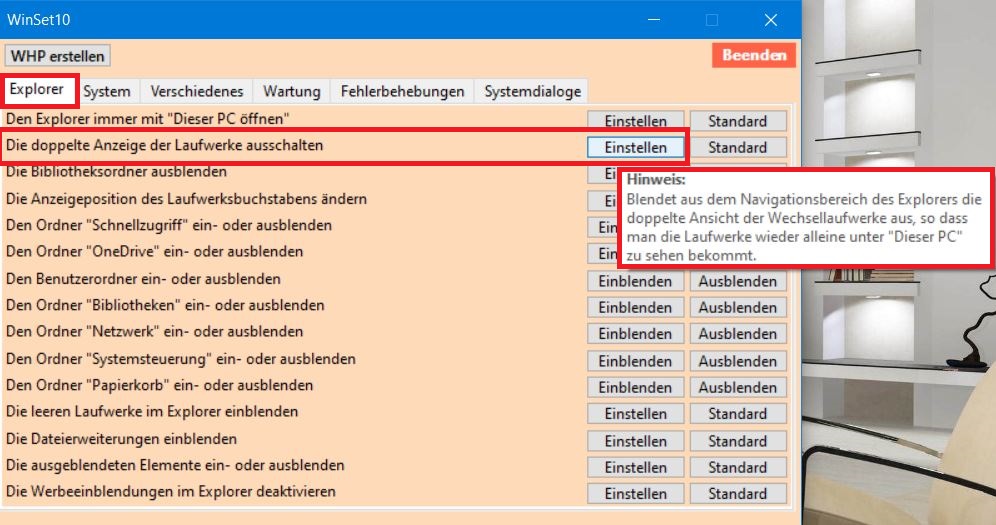Viewport: 996px width, 525px height.
Task: Click the text 'Die Bibliotheksordner ausblenden'
Action: [x=116, y=171]
